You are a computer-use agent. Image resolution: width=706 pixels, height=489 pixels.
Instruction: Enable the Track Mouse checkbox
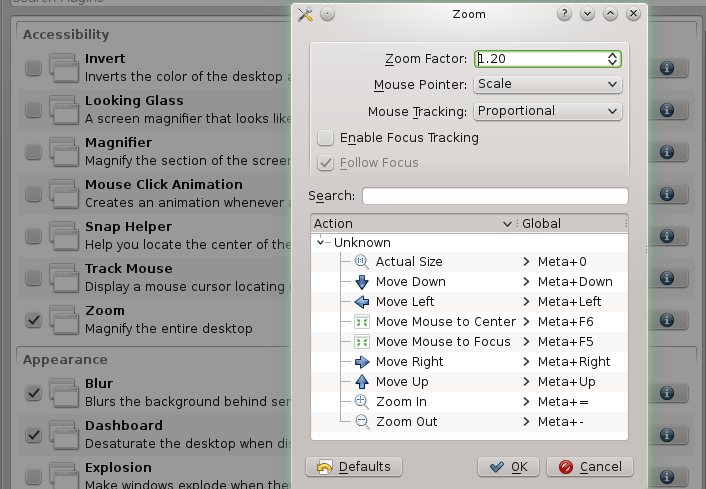click(x=33, y=278)
